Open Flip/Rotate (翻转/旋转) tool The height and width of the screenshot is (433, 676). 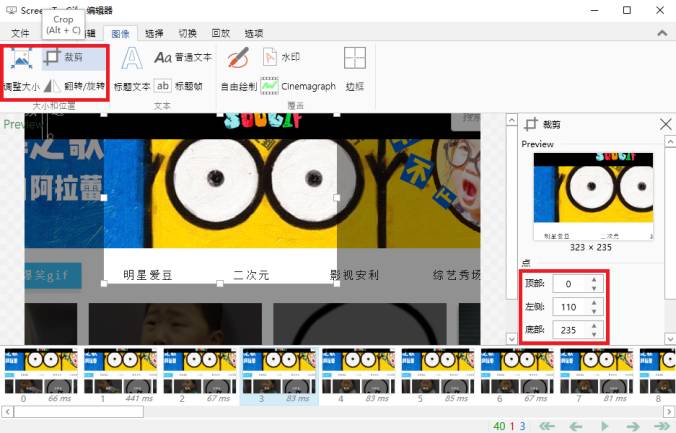click(74, 86)
